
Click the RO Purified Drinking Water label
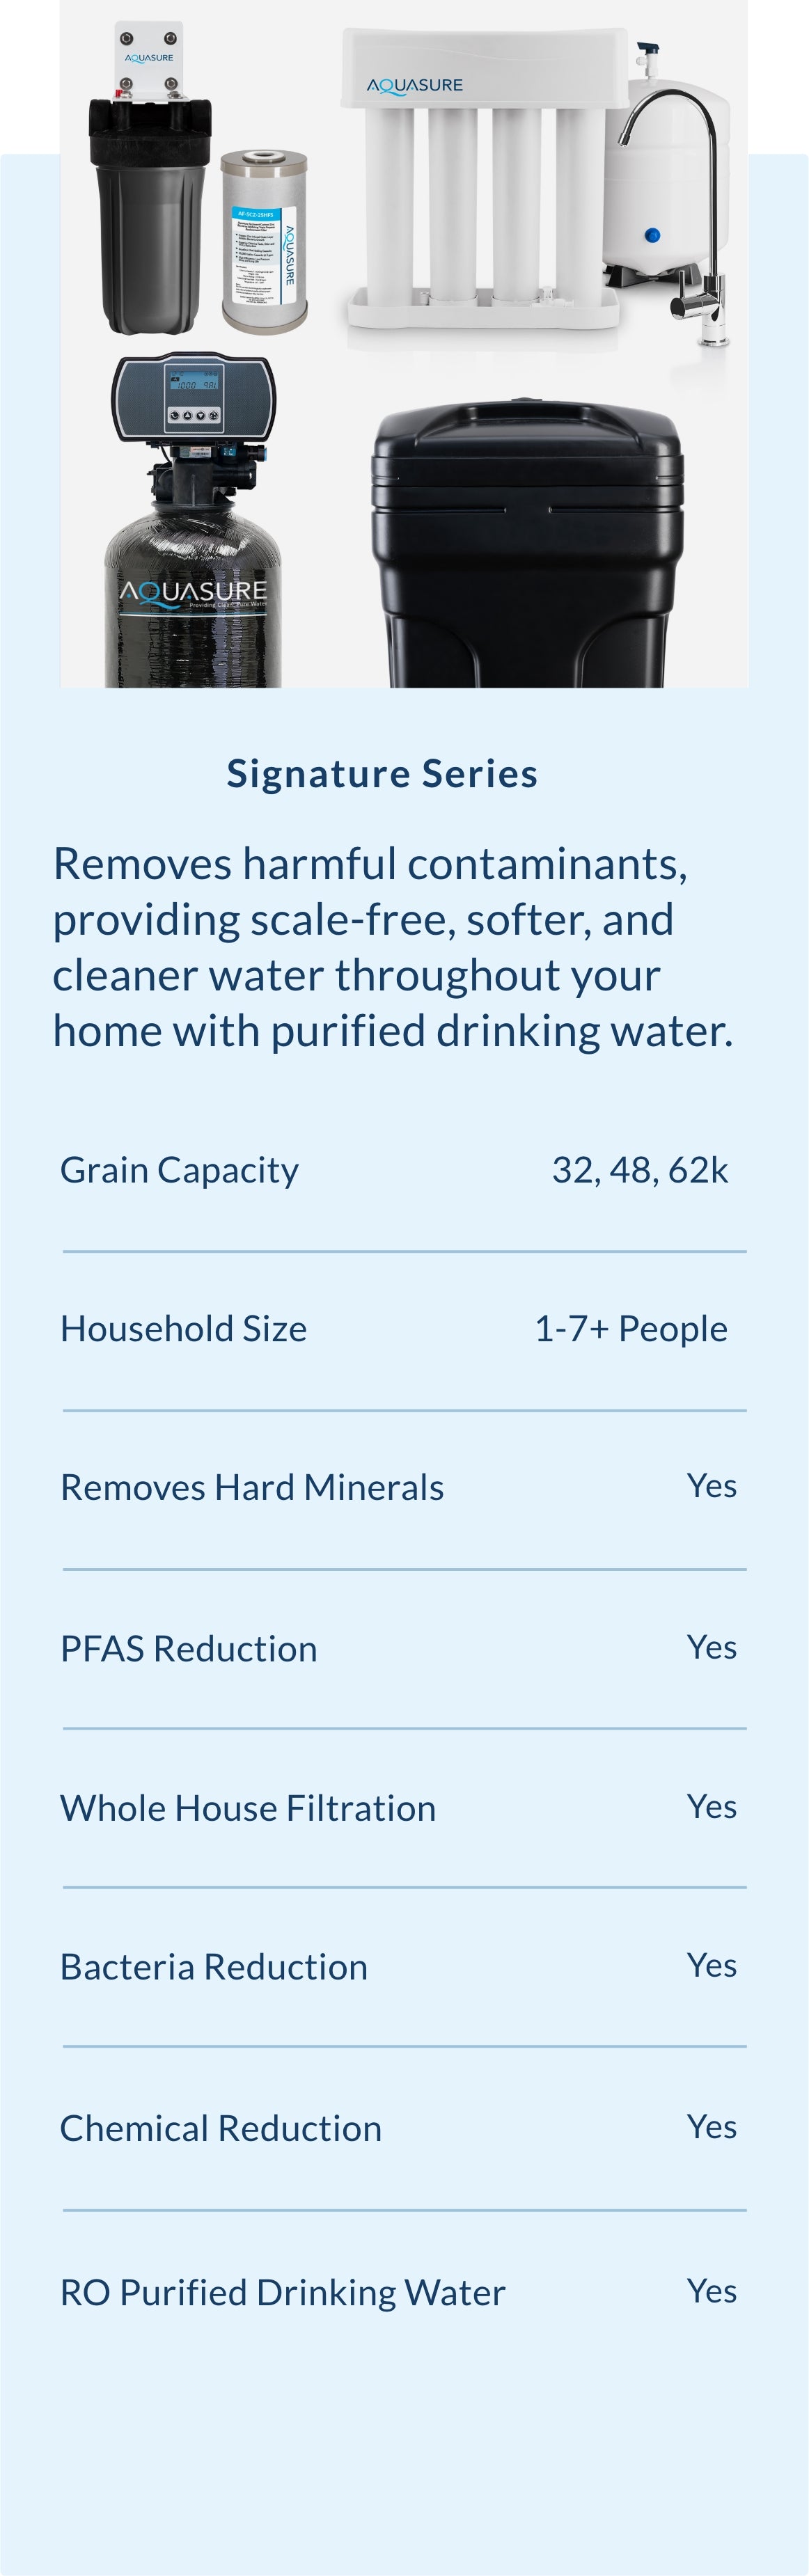click(x=283, y=2292)
